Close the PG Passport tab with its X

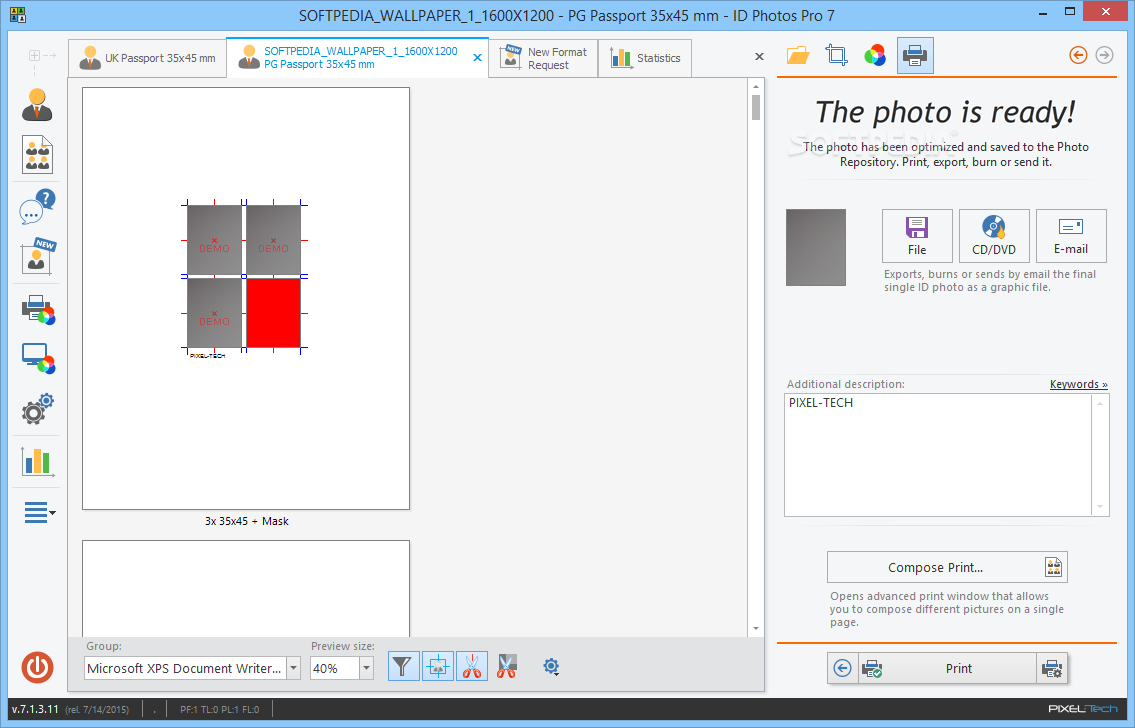click(x=477, y=58)
